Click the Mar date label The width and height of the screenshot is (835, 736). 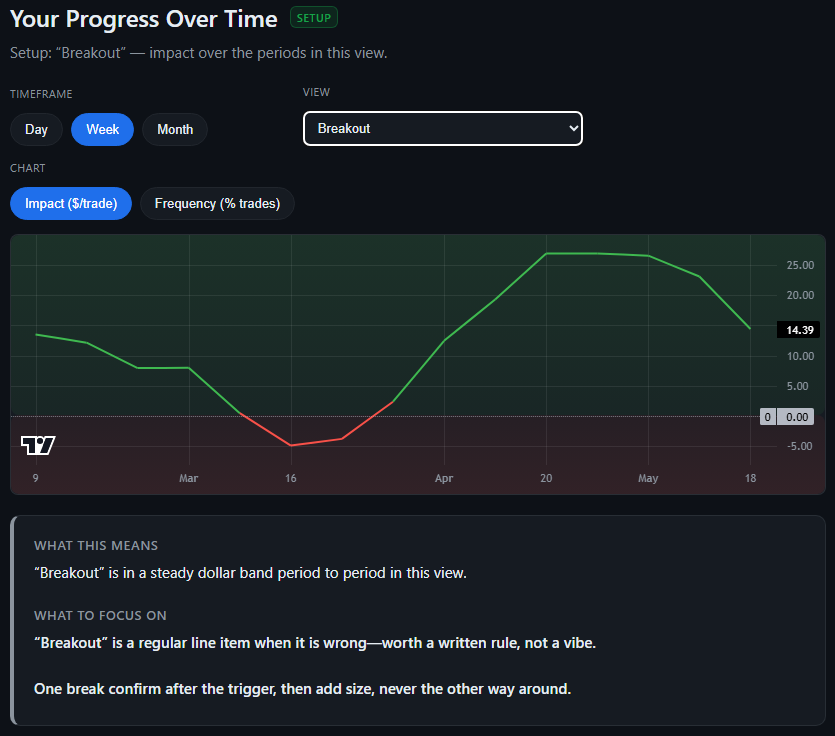click(189, 478)
